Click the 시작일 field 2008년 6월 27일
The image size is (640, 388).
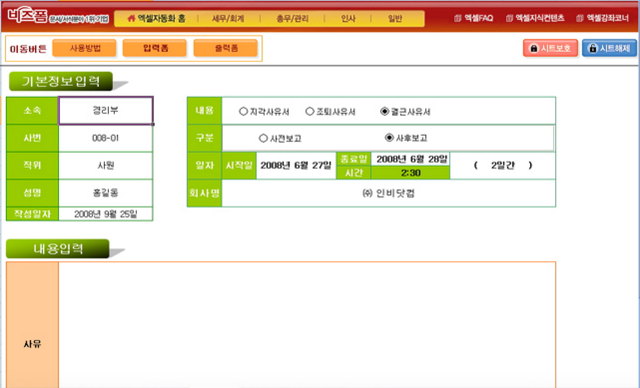click(x=296, y=165)
